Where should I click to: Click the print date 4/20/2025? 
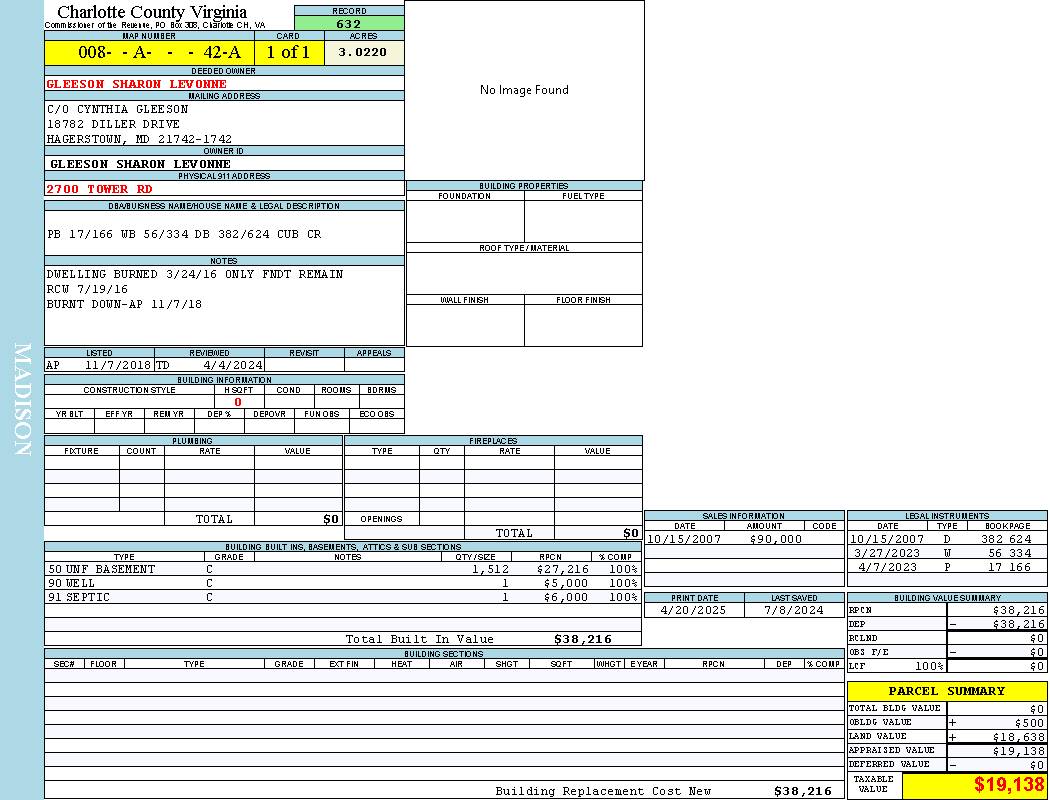694,610
